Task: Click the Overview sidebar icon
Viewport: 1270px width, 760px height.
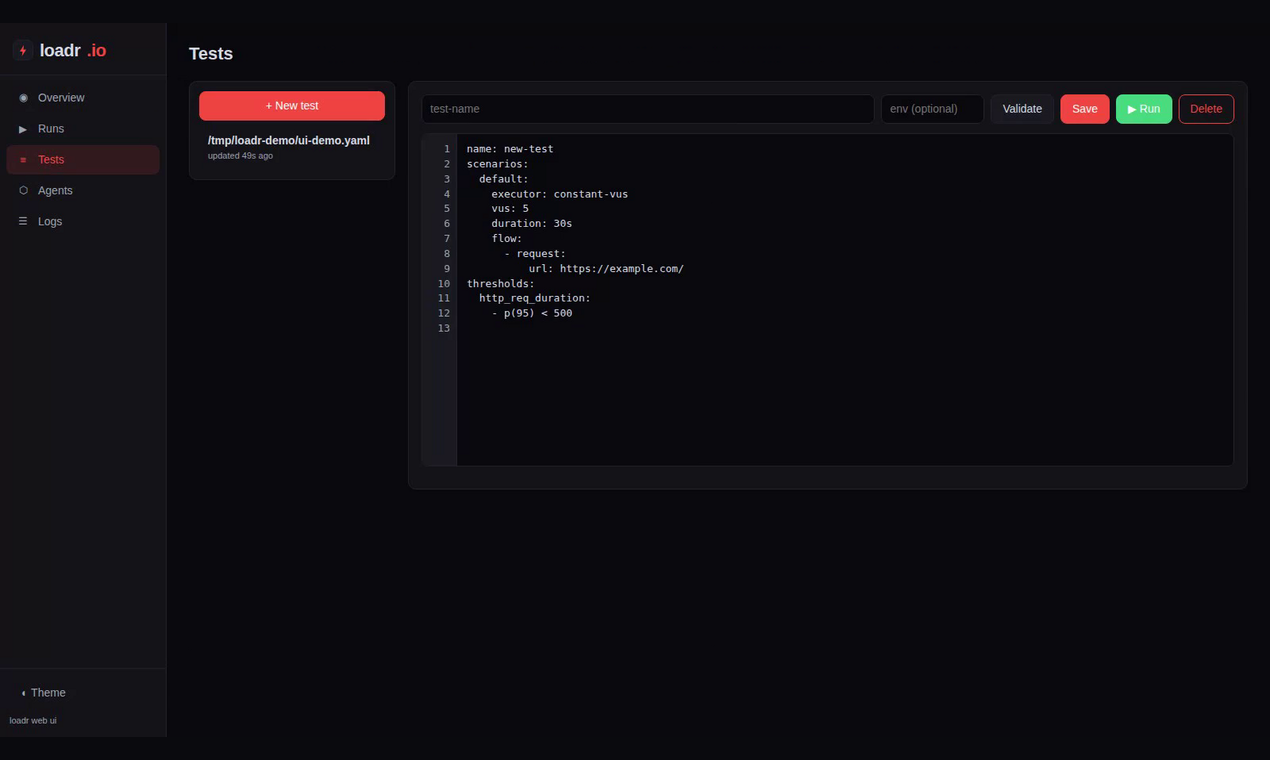Action: pos(24,98)
